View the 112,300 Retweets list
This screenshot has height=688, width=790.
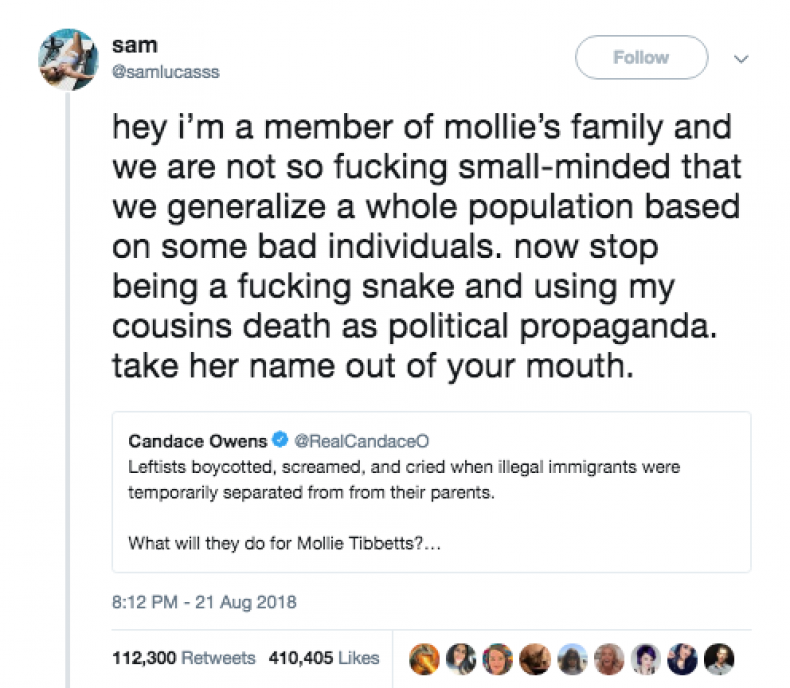[183, 658]
